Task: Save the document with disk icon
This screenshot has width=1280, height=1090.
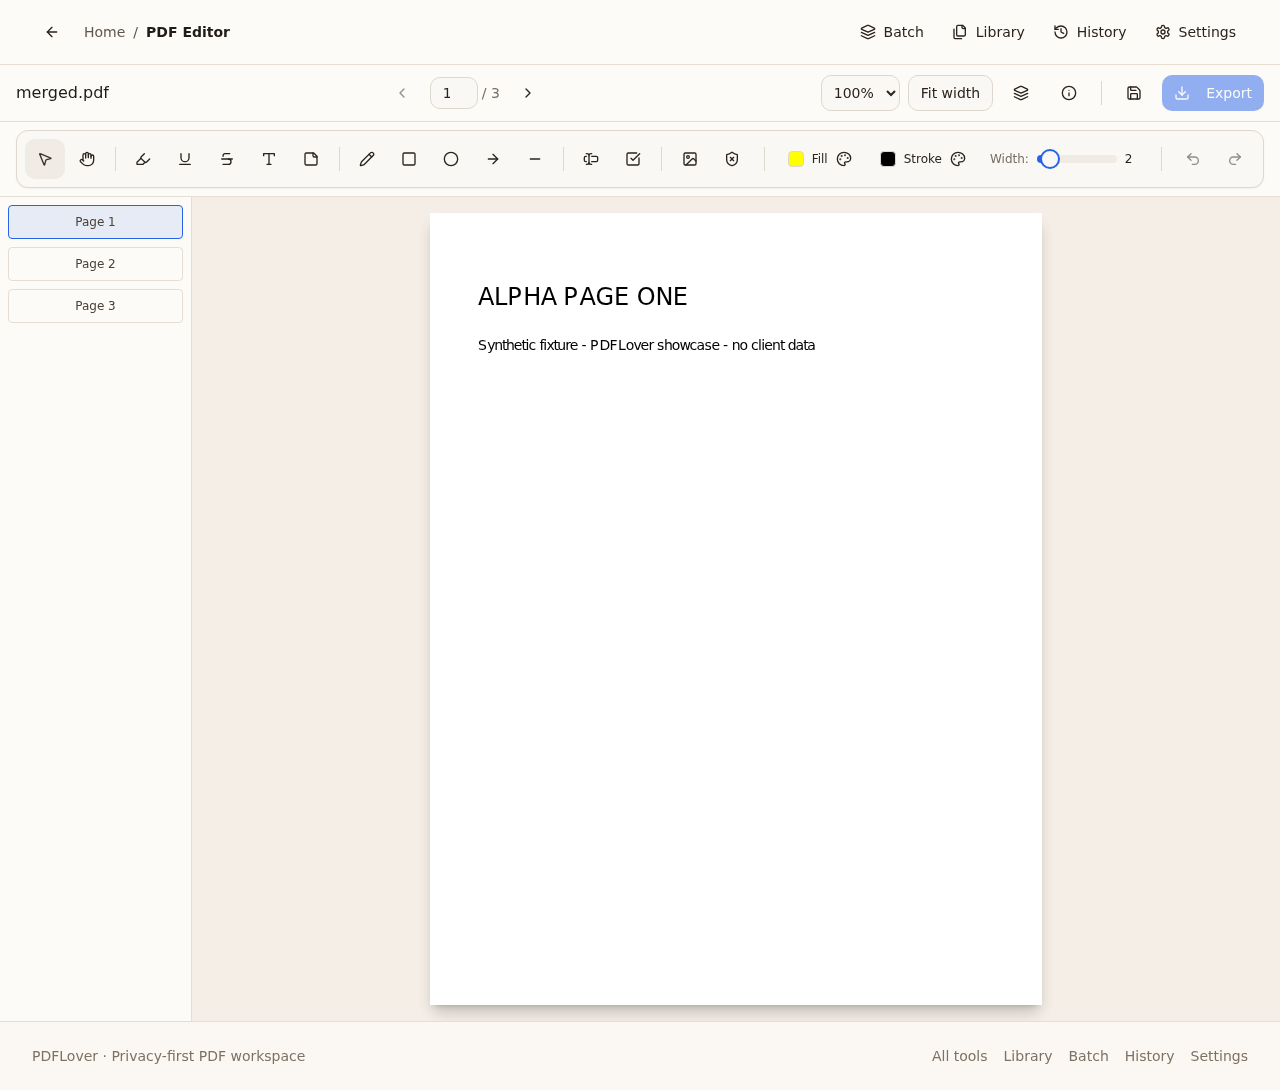Action: point(1134,93)
